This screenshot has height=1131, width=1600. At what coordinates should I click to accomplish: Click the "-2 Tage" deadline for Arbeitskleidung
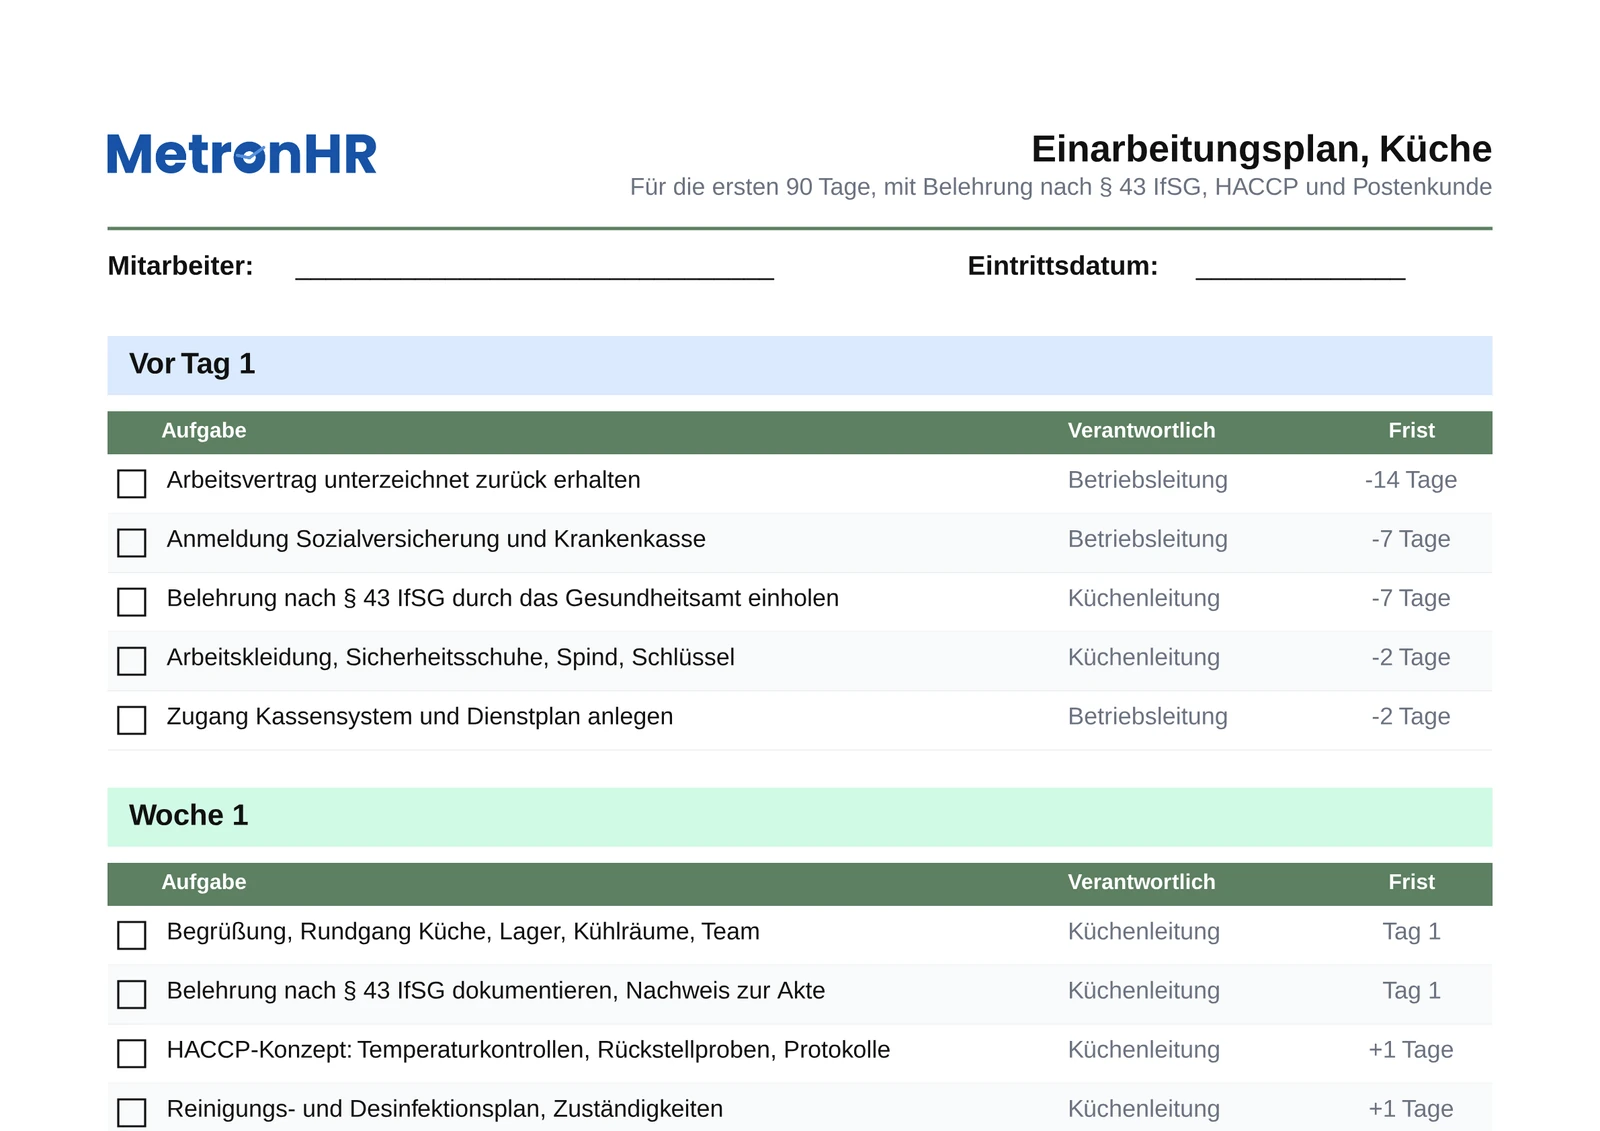pos(1411,658)
